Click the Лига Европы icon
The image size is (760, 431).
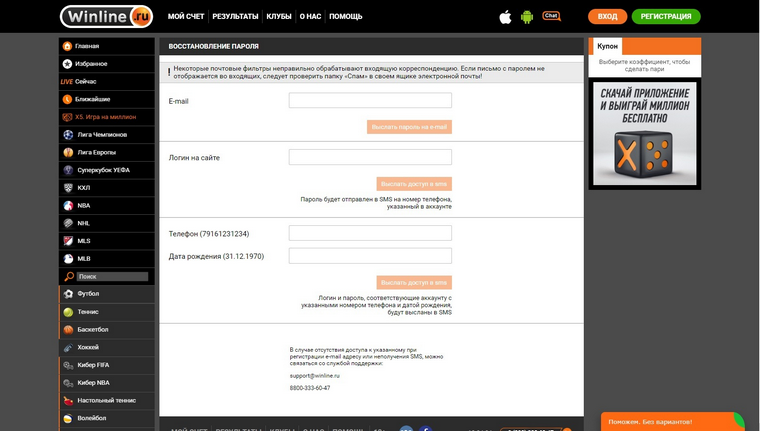68,152
